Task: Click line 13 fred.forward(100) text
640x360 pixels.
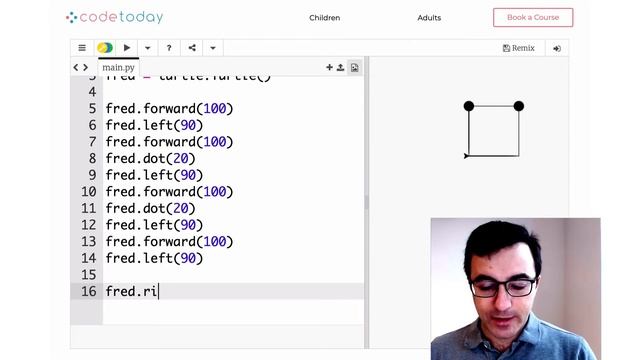Action: (x=169, y=242)
